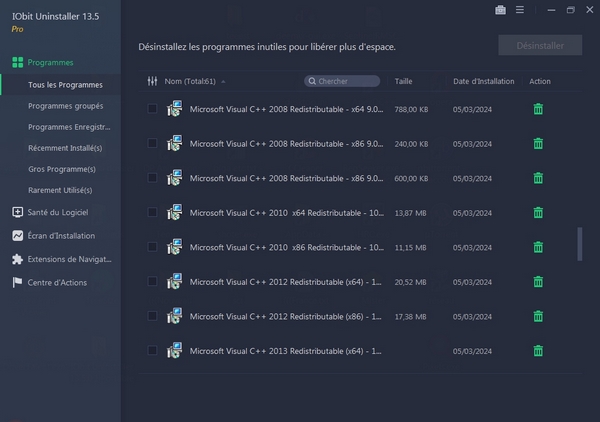This screenshot has height=422, width=600.
Task: Click the vertical scrollbar thumb of the program list
Action: coord(579,244)
